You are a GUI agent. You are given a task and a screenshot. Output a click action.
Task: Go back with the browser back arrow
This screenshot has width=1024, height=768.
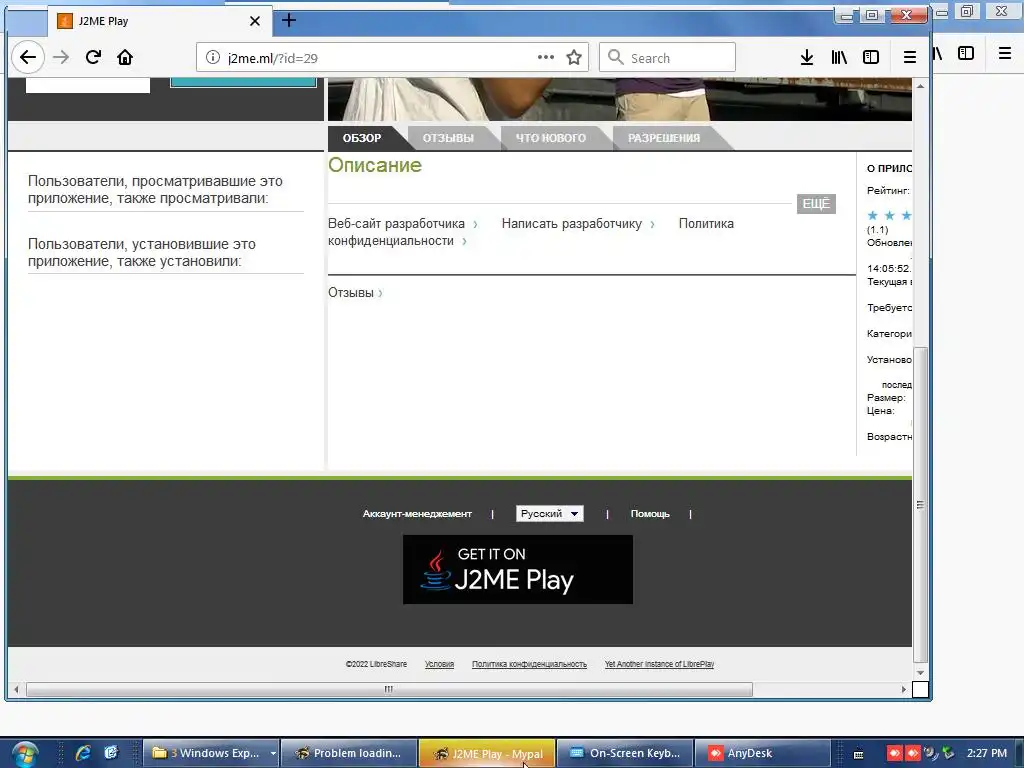point(28,57)
